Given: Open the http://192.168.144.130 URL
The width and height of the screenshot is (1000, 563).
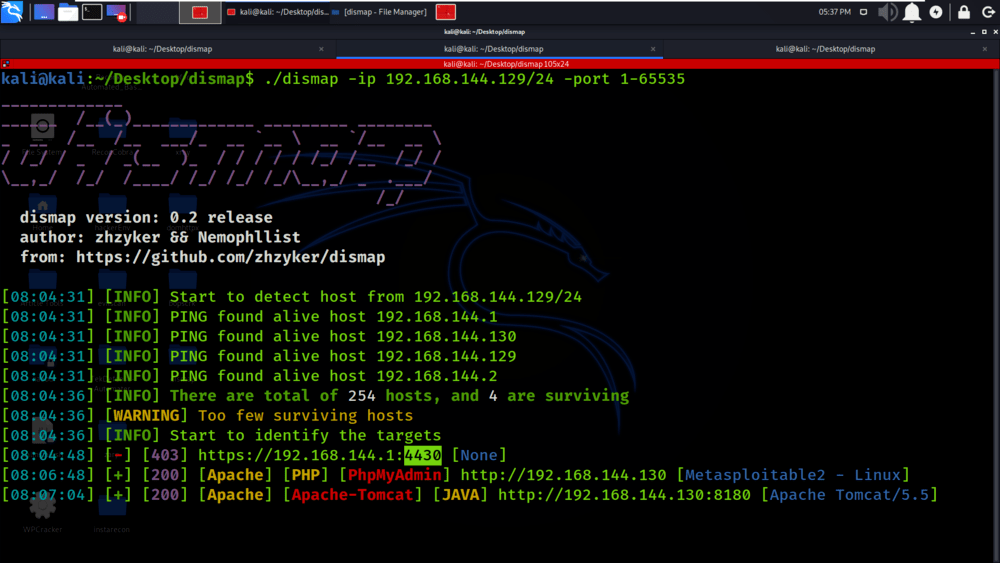Looking at the screenshot, I should click(563, 475).
